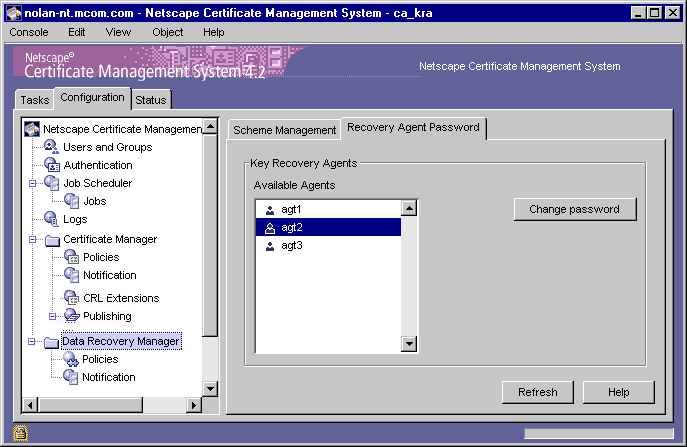The width and height of the screenshot is (687, 447).
Task: Collapse the Data Recovery Manager node
Action: (32, 341)
